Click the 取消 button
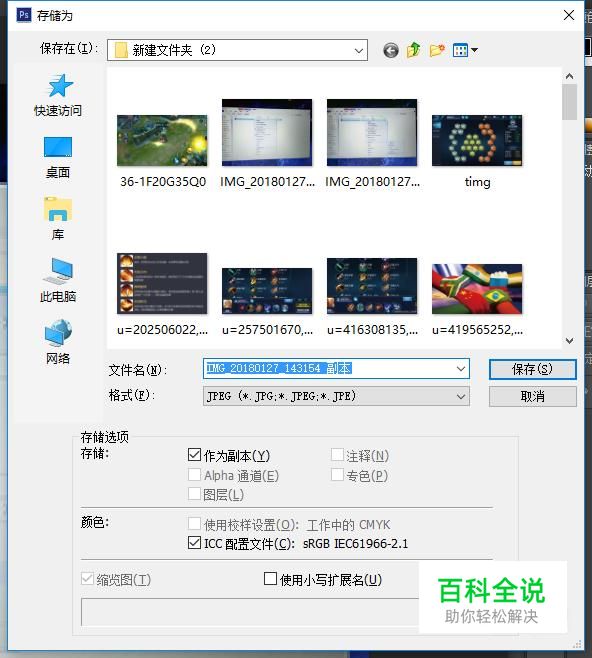This screenshot has width=592, height=658. (x=532, y=397)
